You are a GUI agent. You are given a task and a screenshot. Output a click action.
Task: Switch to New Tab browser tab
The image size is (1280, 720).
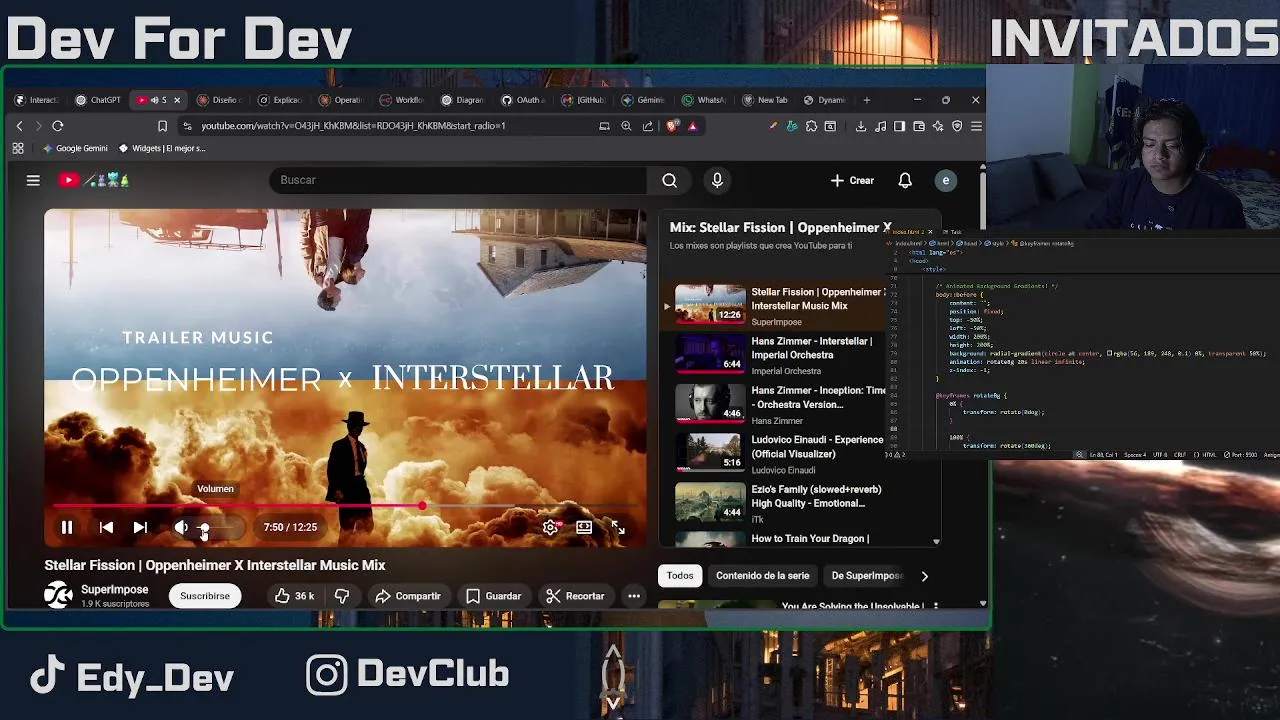point(765,100)
